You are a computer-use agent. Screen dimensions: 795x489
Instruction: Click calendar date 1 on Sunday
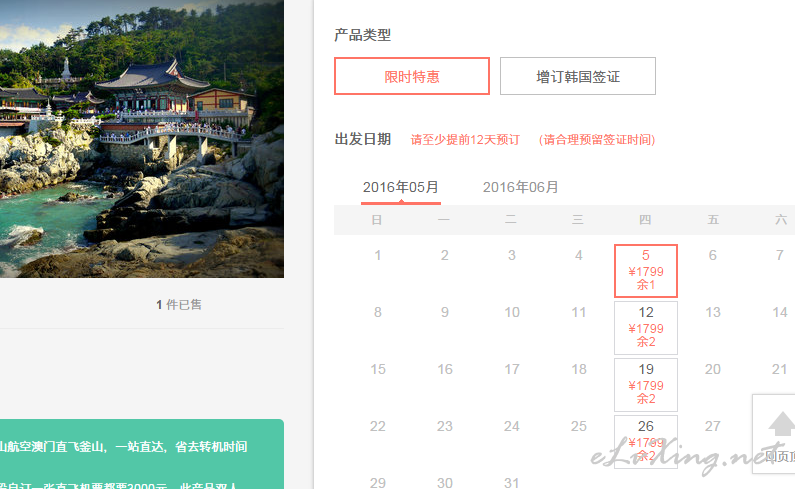(x=377, y=255)
